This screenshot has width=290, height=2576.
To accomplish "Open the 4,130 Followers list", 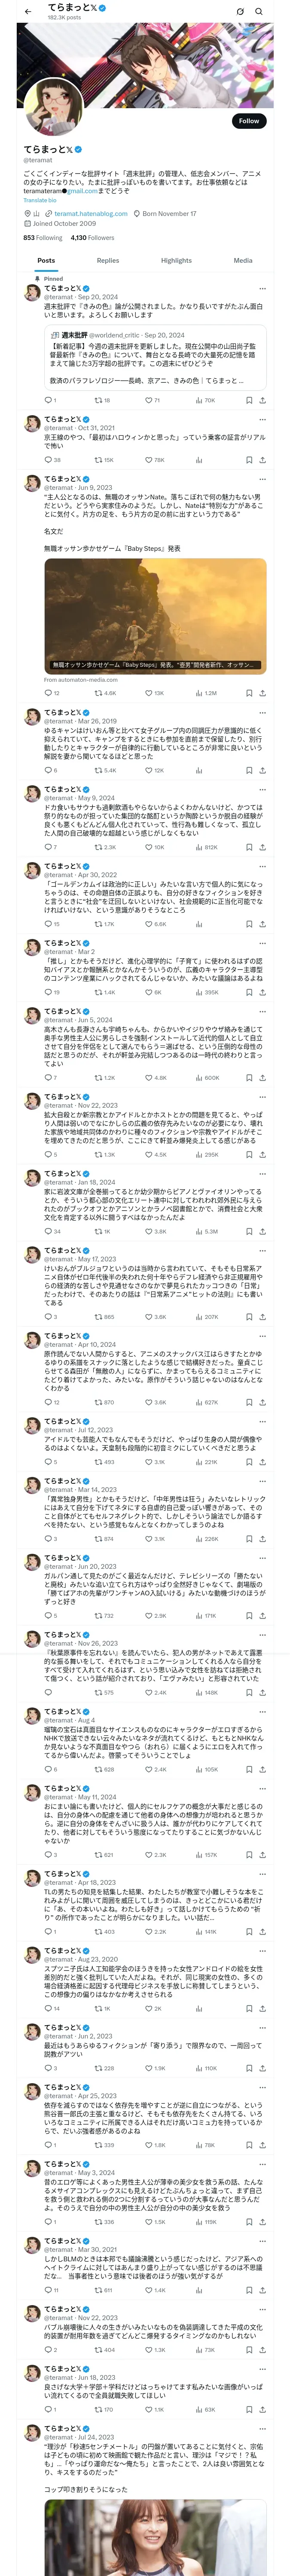I will tap(92, 238).
